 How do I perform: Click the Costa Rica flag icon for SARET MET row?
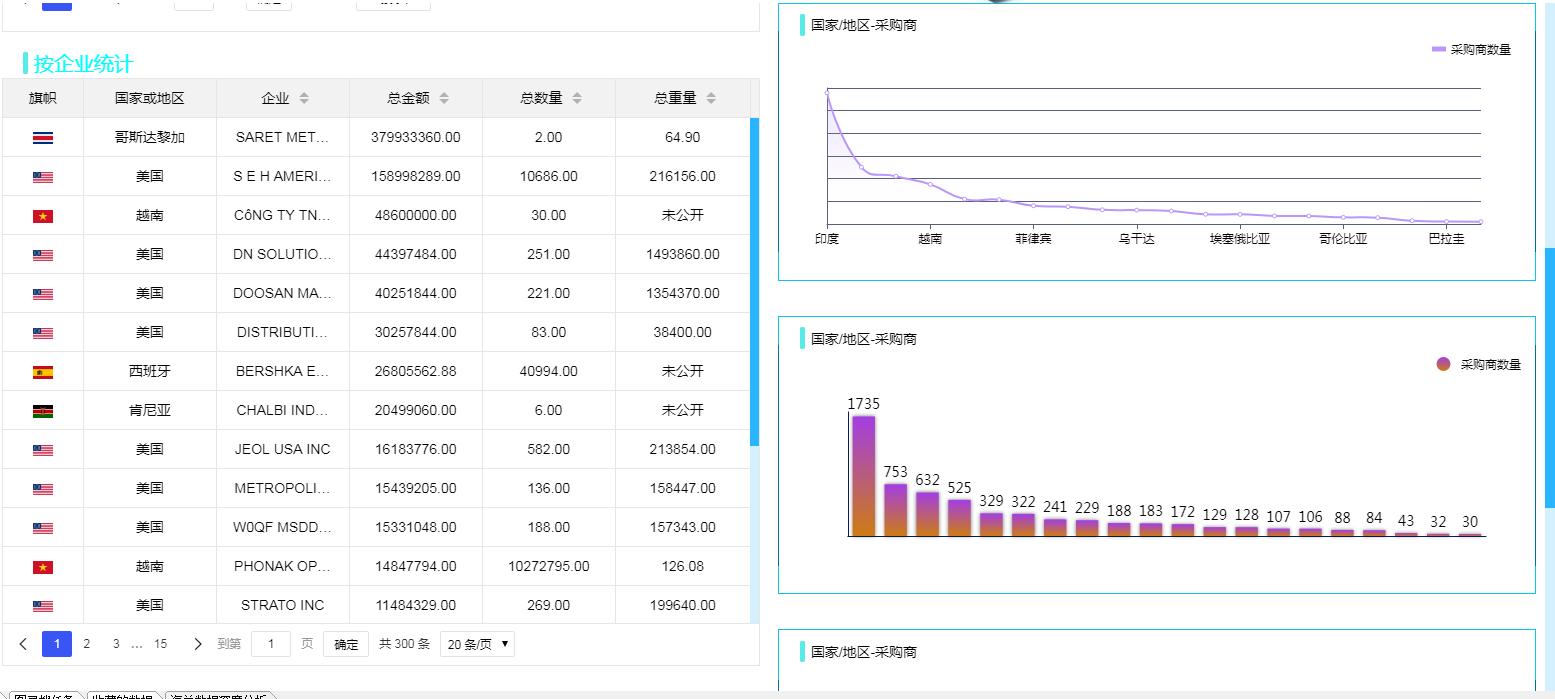(43, 137)
